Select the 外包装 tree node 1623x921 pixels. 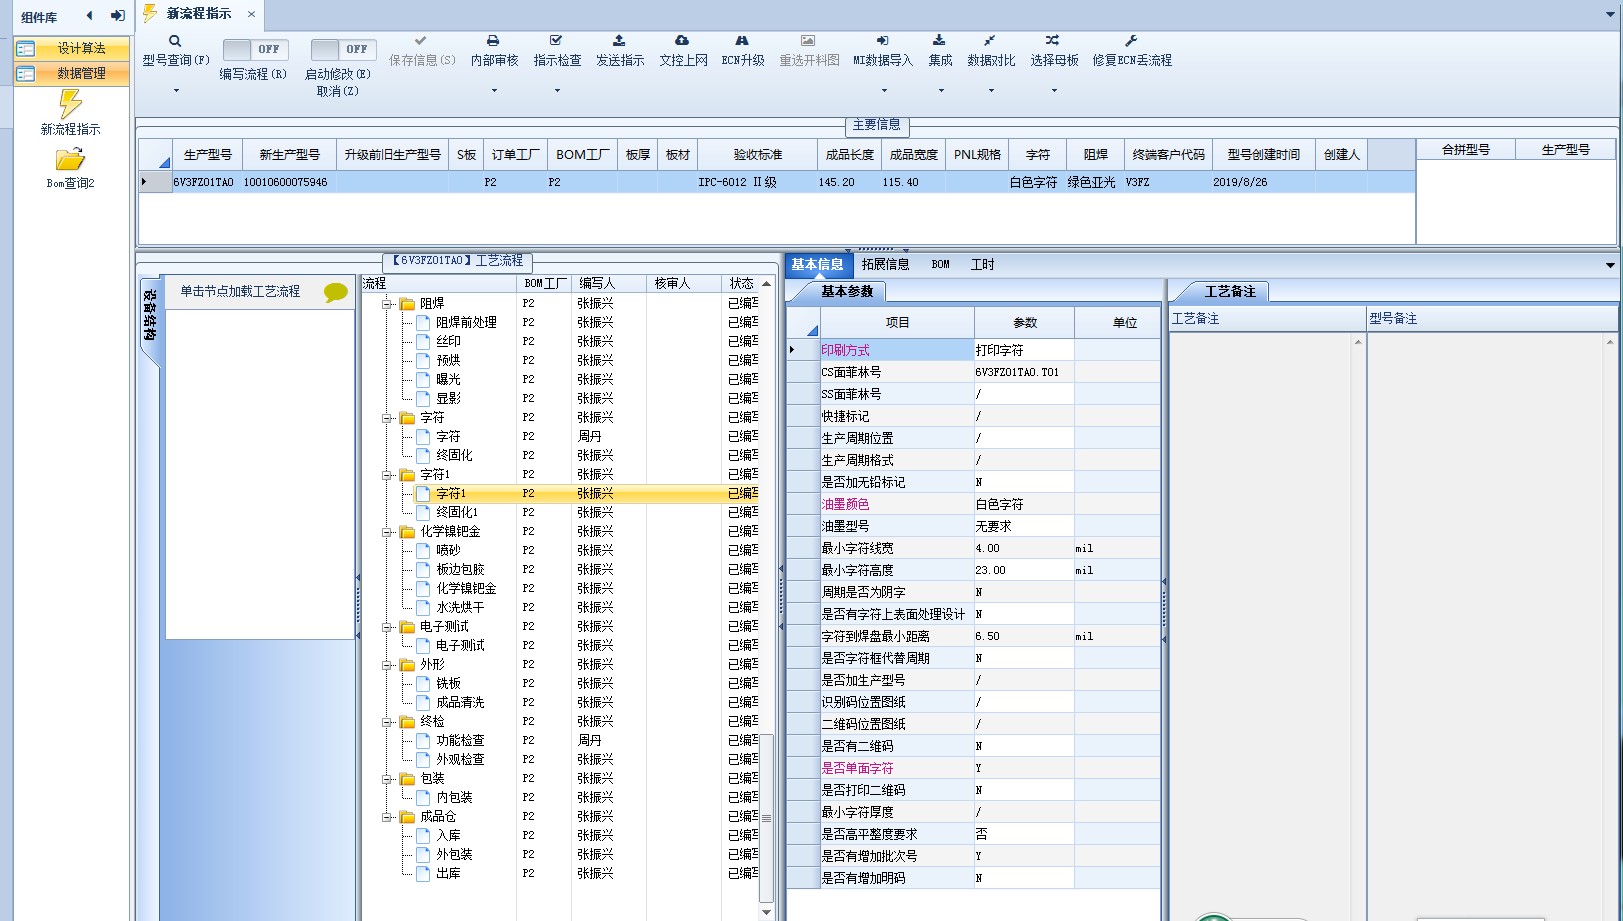tap(454, 855)
